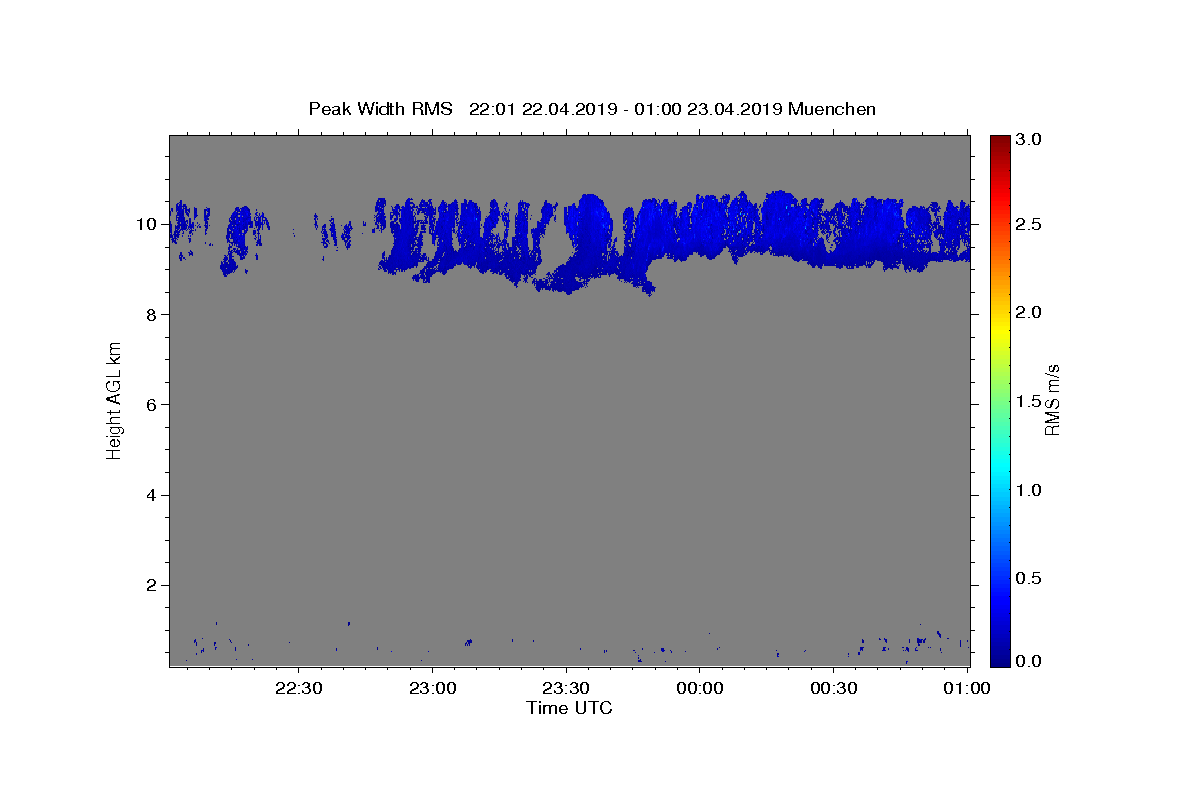Image resolution: width=1200 pixels, height=800 pixels.
Task: Click the 01:00 time tick label
Action: [967, 688]
